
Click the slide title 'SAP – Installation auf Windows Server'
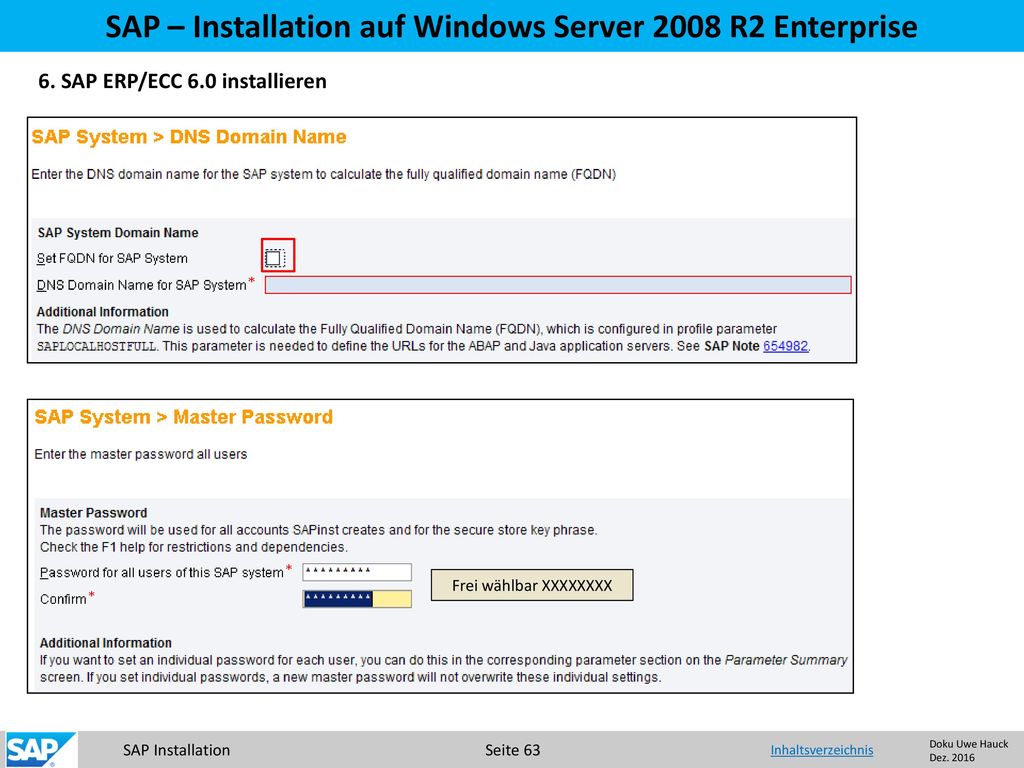point(511,26)
